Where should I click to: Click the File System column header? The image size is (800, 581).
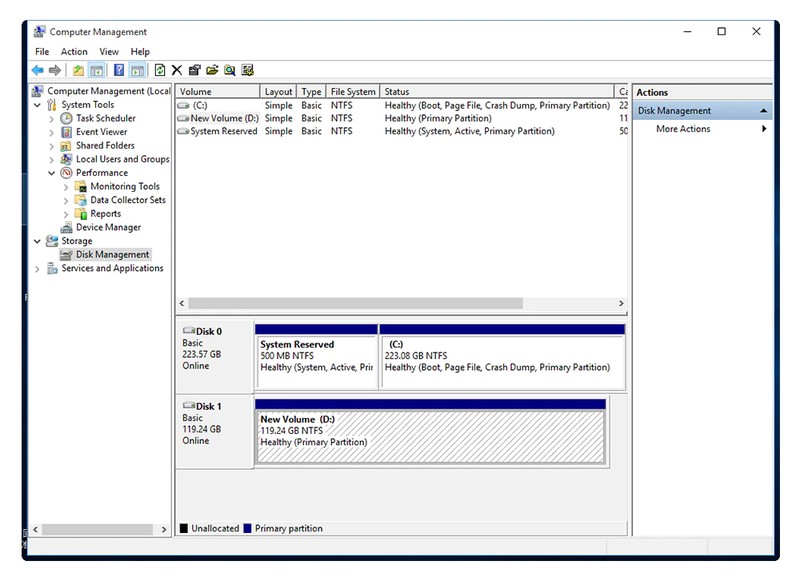coord(353,92)
